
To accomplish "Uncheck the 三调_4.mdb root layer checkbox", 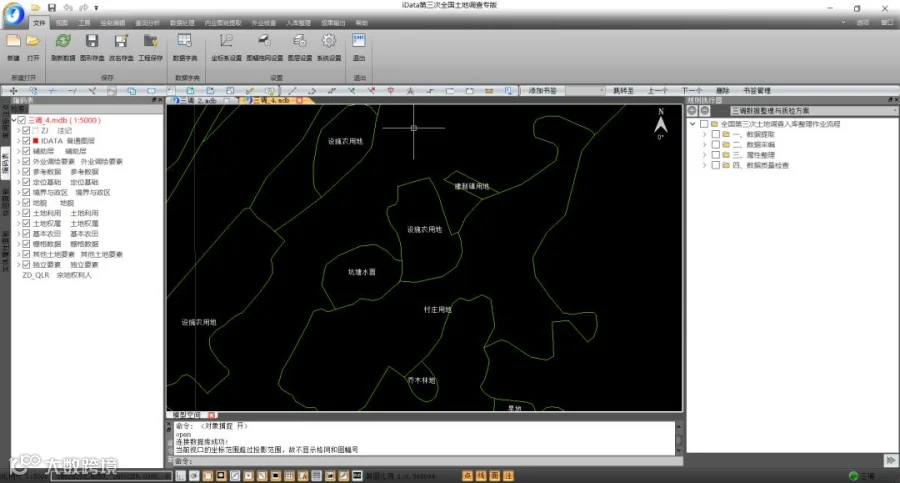I will tap(22, 120).
